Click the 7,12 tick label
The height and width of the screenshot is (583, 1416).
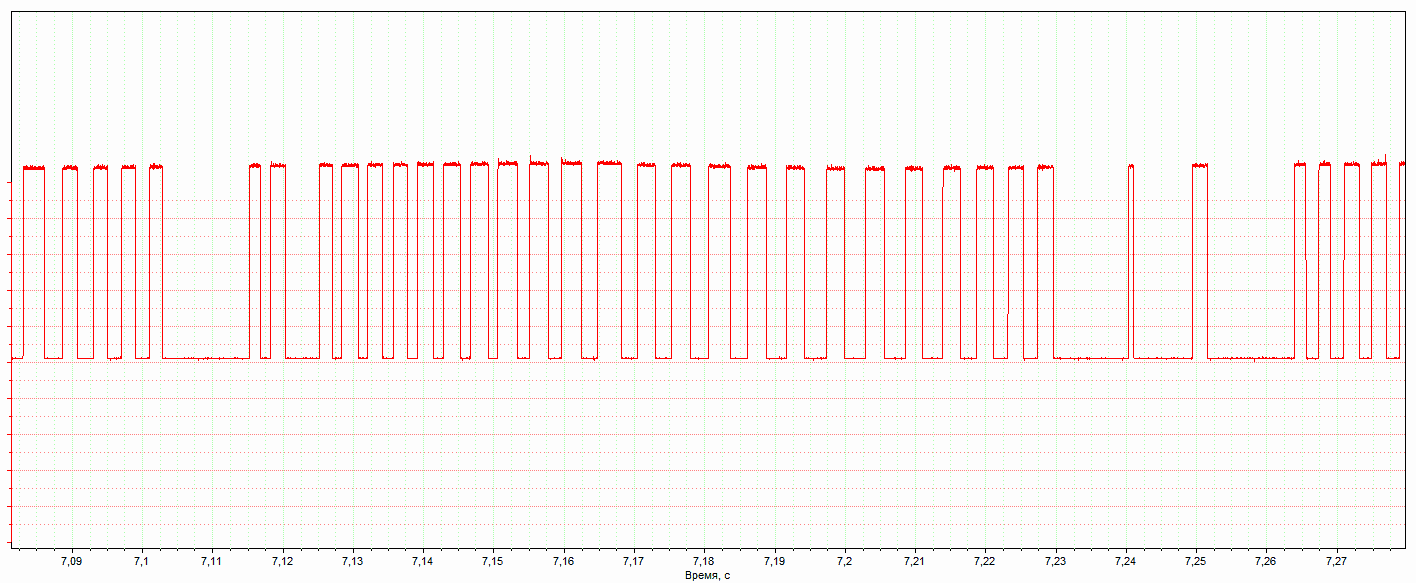click(282, 563)
